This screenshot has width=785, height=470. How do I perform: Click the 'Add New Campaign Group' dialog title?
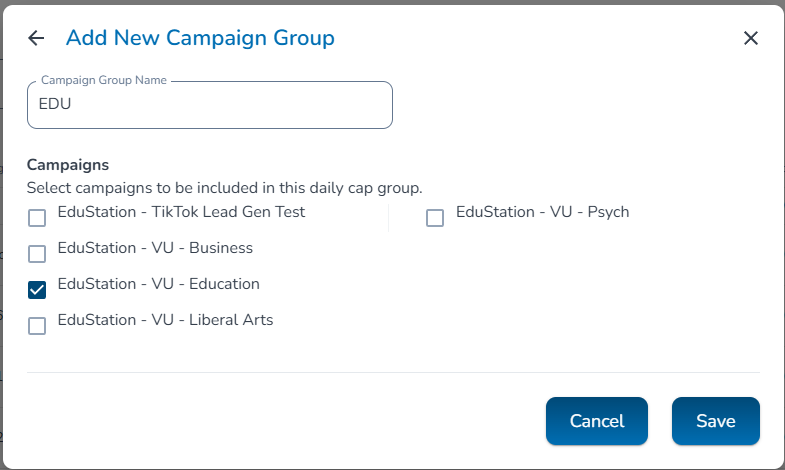point(200,39)
